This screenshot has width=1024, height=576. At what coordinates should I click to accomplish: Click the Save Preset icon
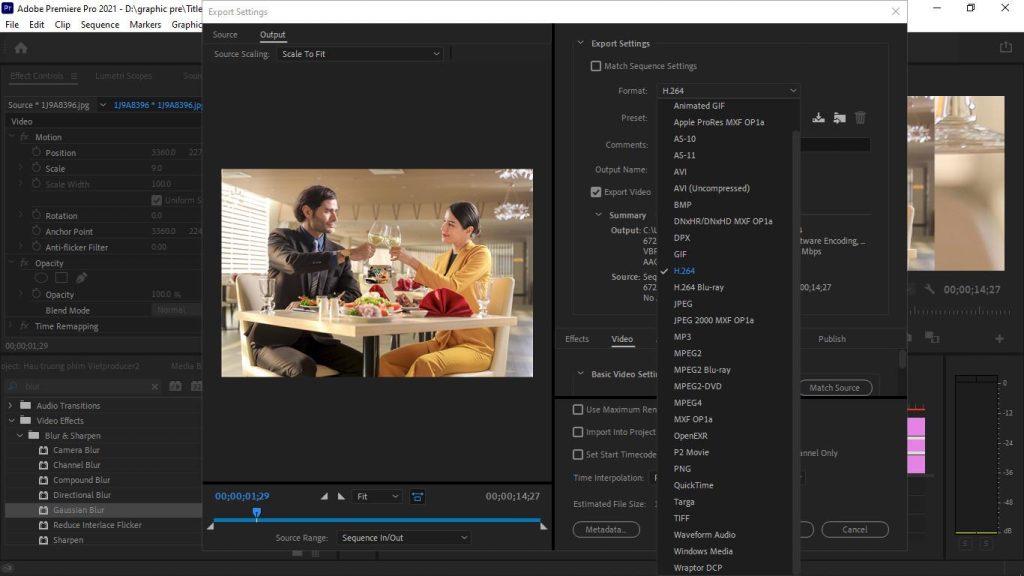click(x=819, y=117)
